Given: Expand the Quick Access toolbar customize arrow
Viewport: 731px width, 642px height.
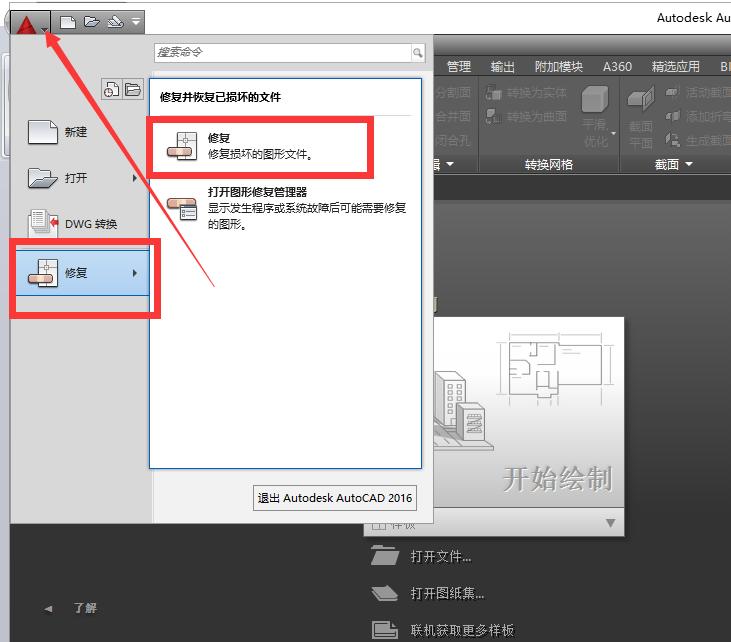Looking at the screenshot, I should point(136,22).
